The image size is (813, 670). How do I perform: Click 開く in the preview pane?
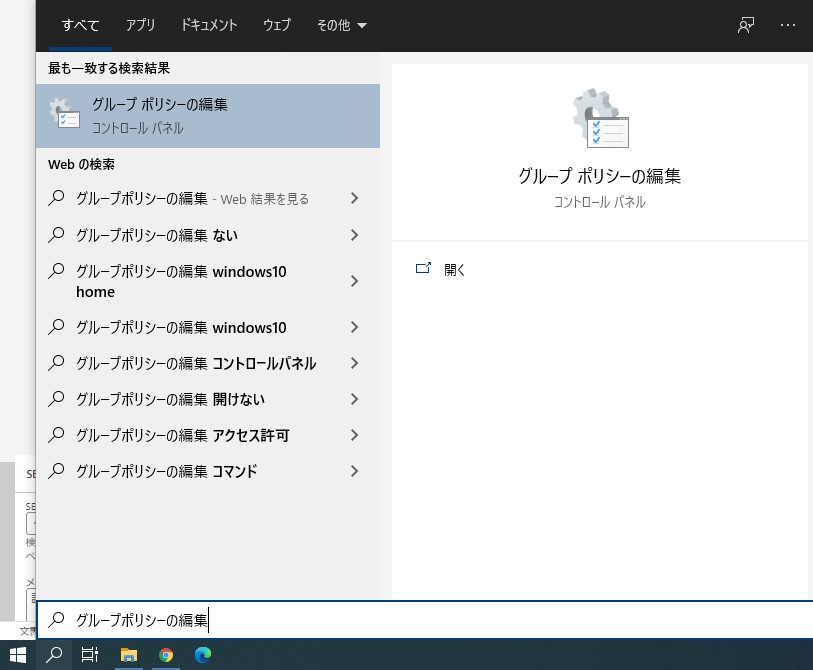pyautogui.click(x=455, y=269)
